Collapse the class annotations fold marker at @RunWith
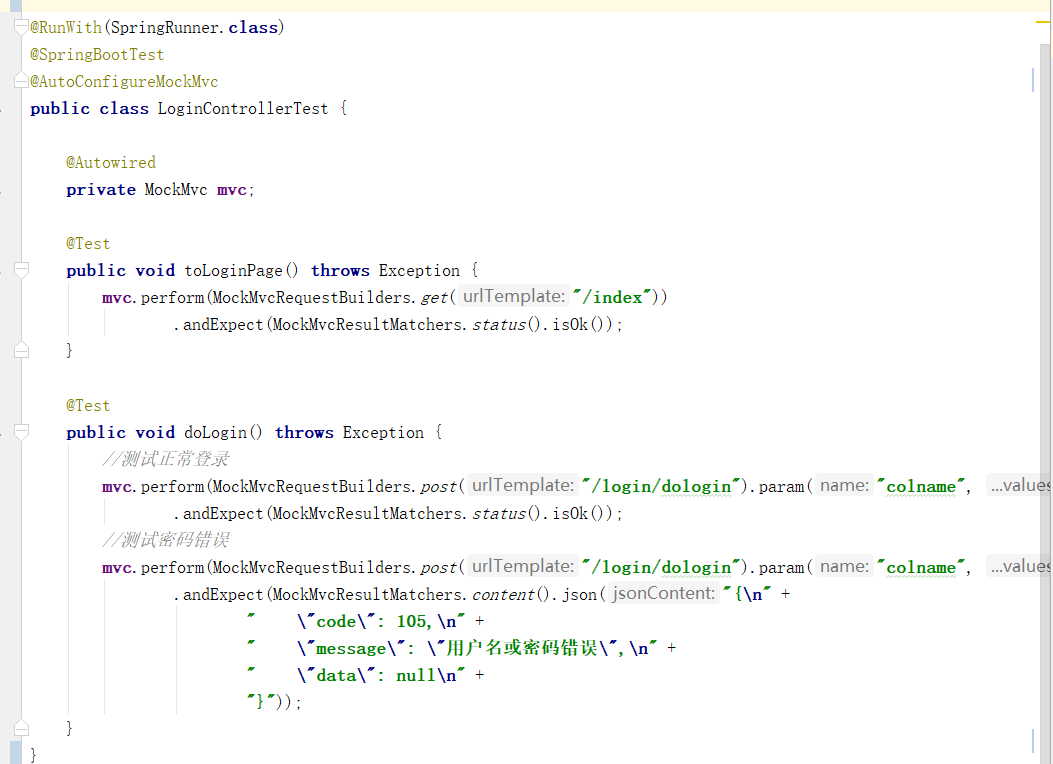The width and height of the screenshot is (1053, 764). [22, 28]
